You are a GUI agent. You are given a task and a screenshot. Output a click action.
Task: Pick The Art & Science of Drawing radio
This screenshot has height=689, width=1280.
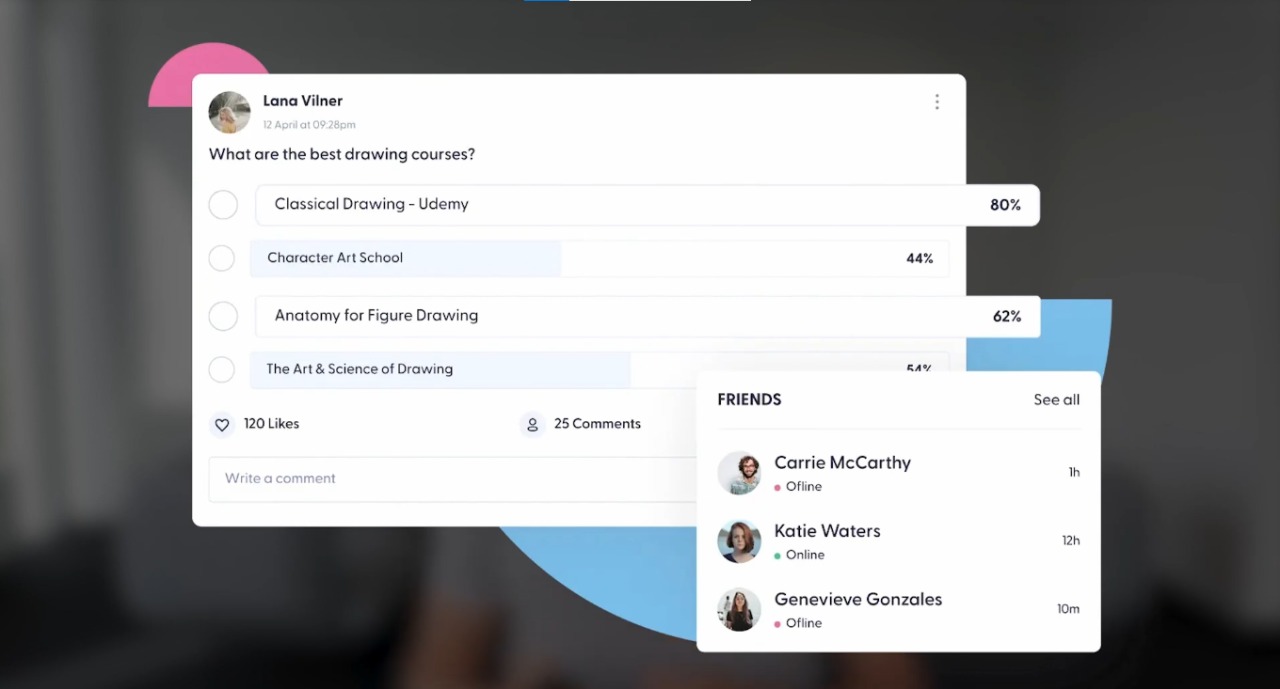tap(222, 369)
